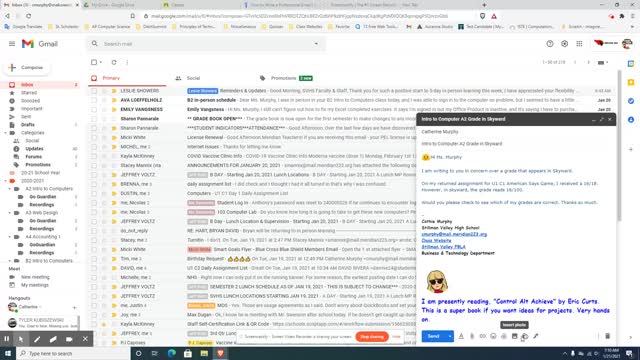Select Screencastify pen drawing tool
Image resolution: width=640 pixels, height=360 pixels.
(x=37, y=339)
